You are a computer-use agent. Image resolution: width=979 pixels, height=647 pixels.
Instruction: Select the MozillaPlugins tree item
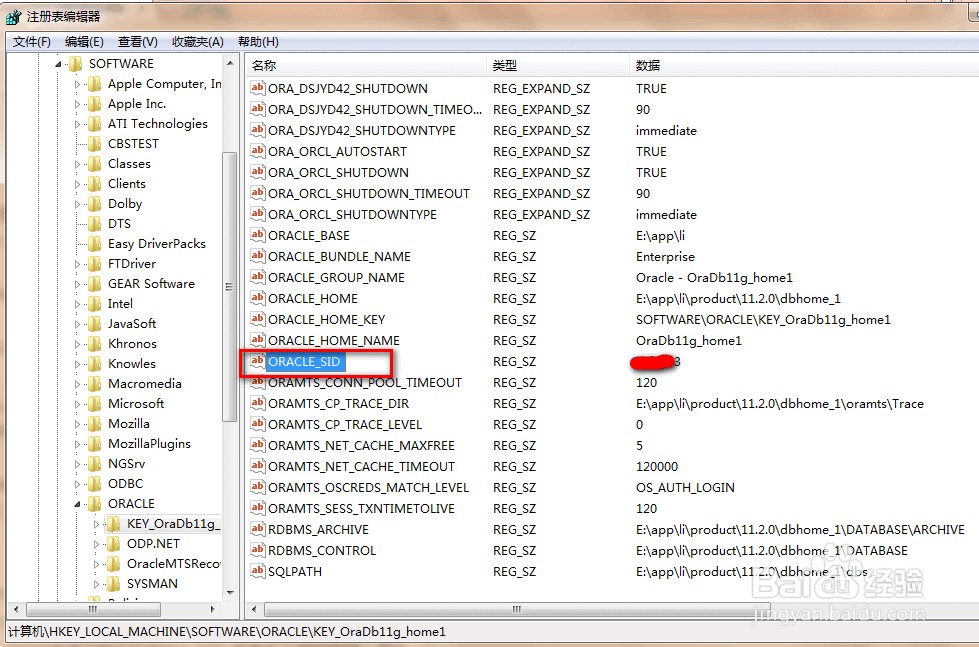pyautogui.click(x=149, y=443)
